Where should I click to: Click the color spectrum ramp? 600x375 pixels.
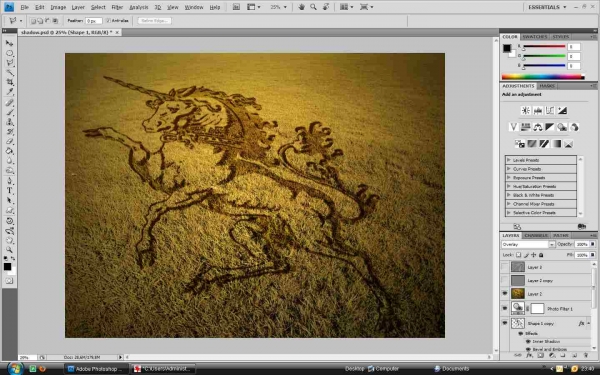543,77
